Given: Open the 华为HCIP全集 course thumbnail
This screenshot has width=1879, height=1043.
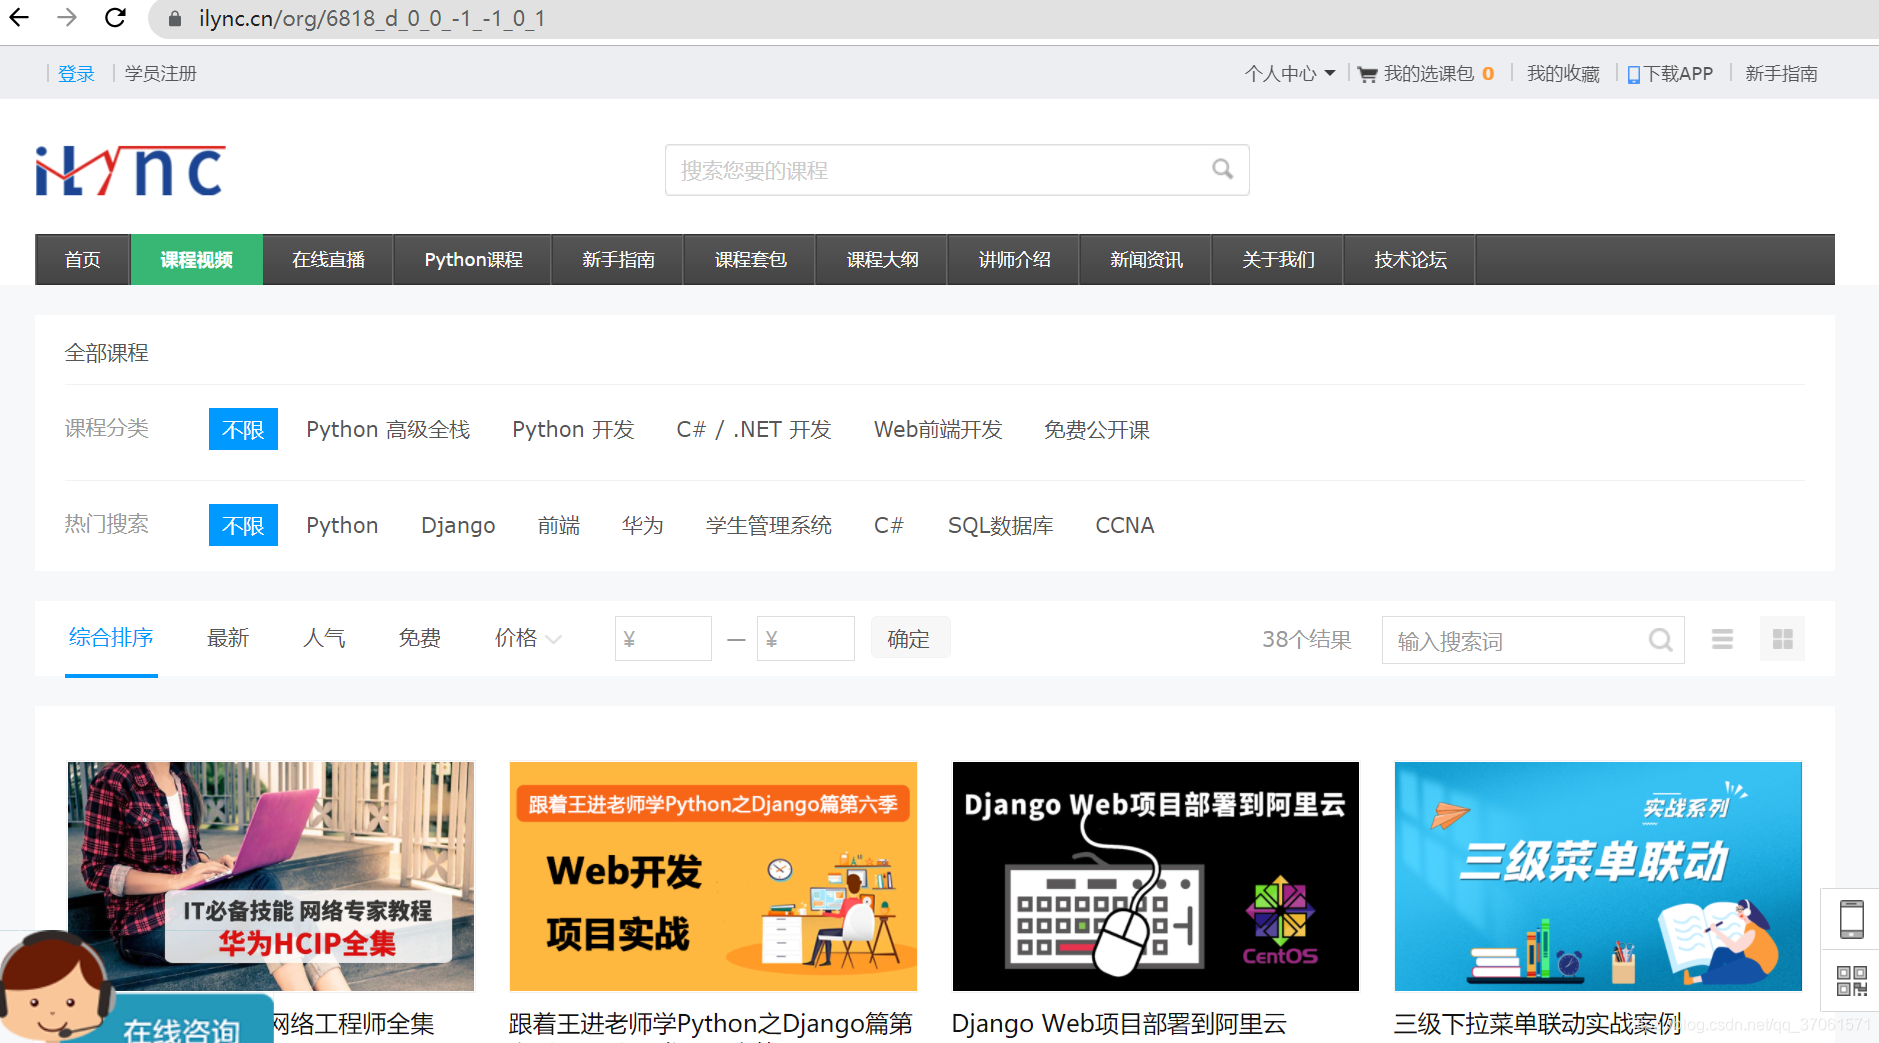Looking at the screenshot, I should click(271, 876).
